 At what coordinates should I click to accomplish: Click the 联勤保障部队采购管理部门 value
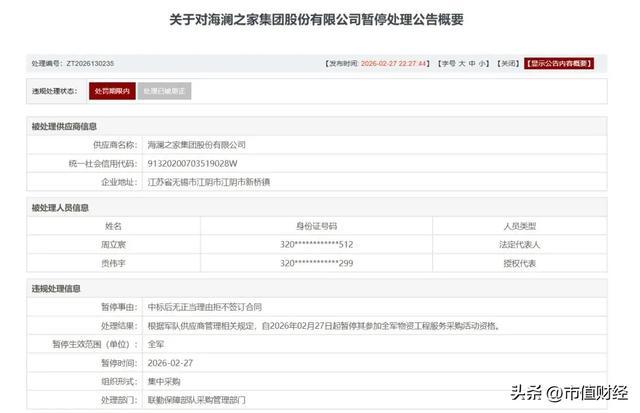click(x=196, y=400)
